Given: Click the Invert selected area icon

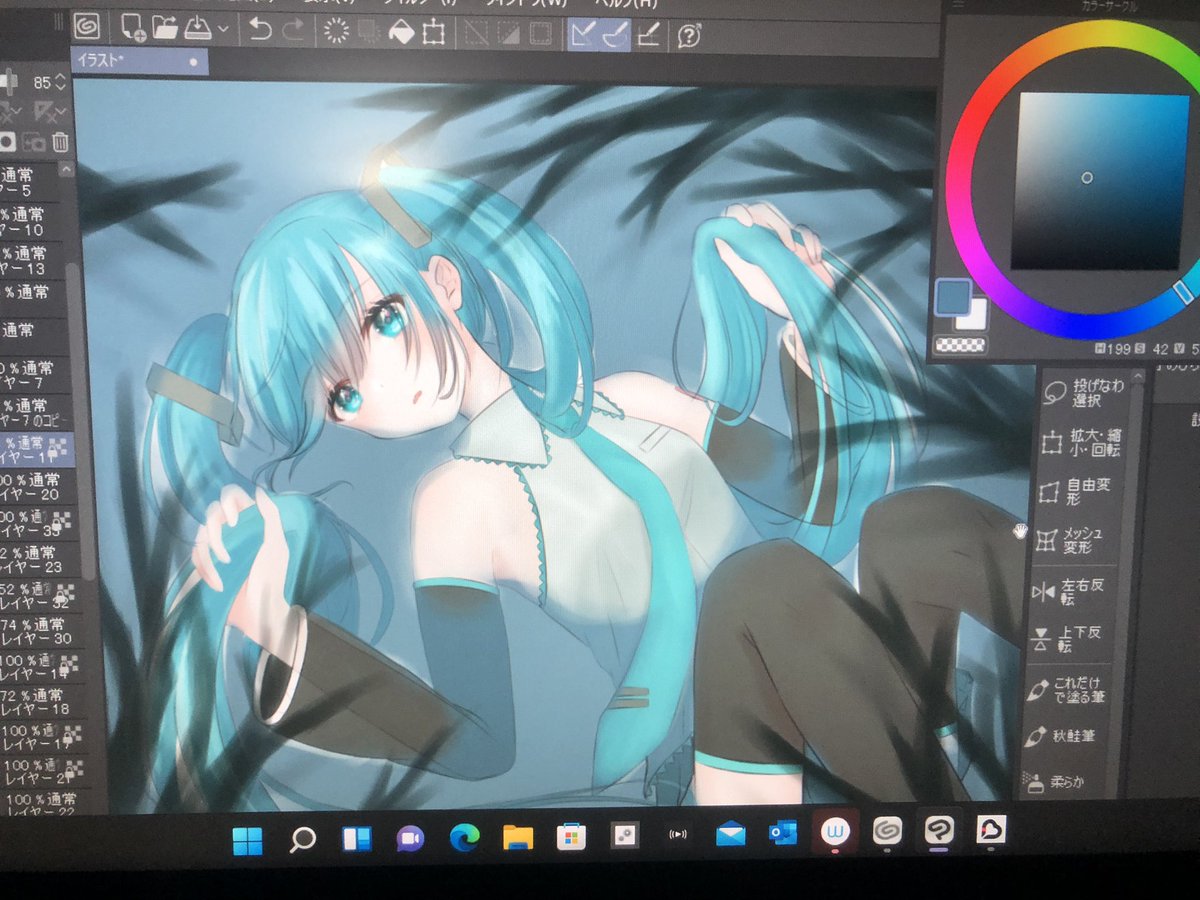Looking at the screenshot, I should (x=508, y=34).
